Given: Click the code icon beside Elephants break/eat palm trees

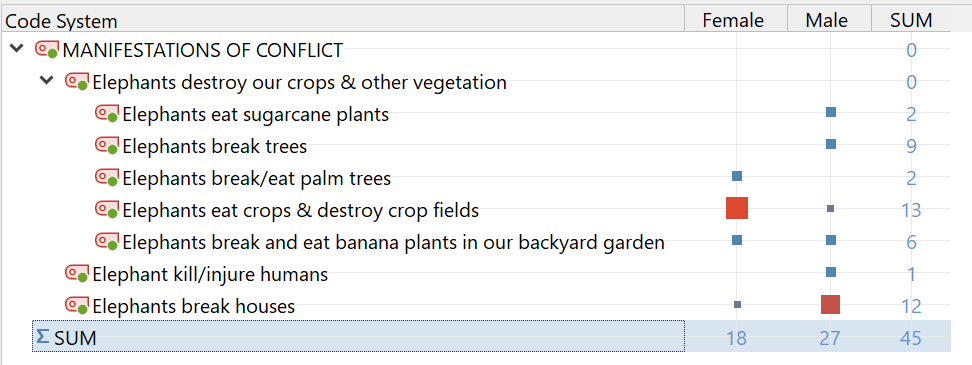Looking at the screenshot, I should click(x=107, y=178).
